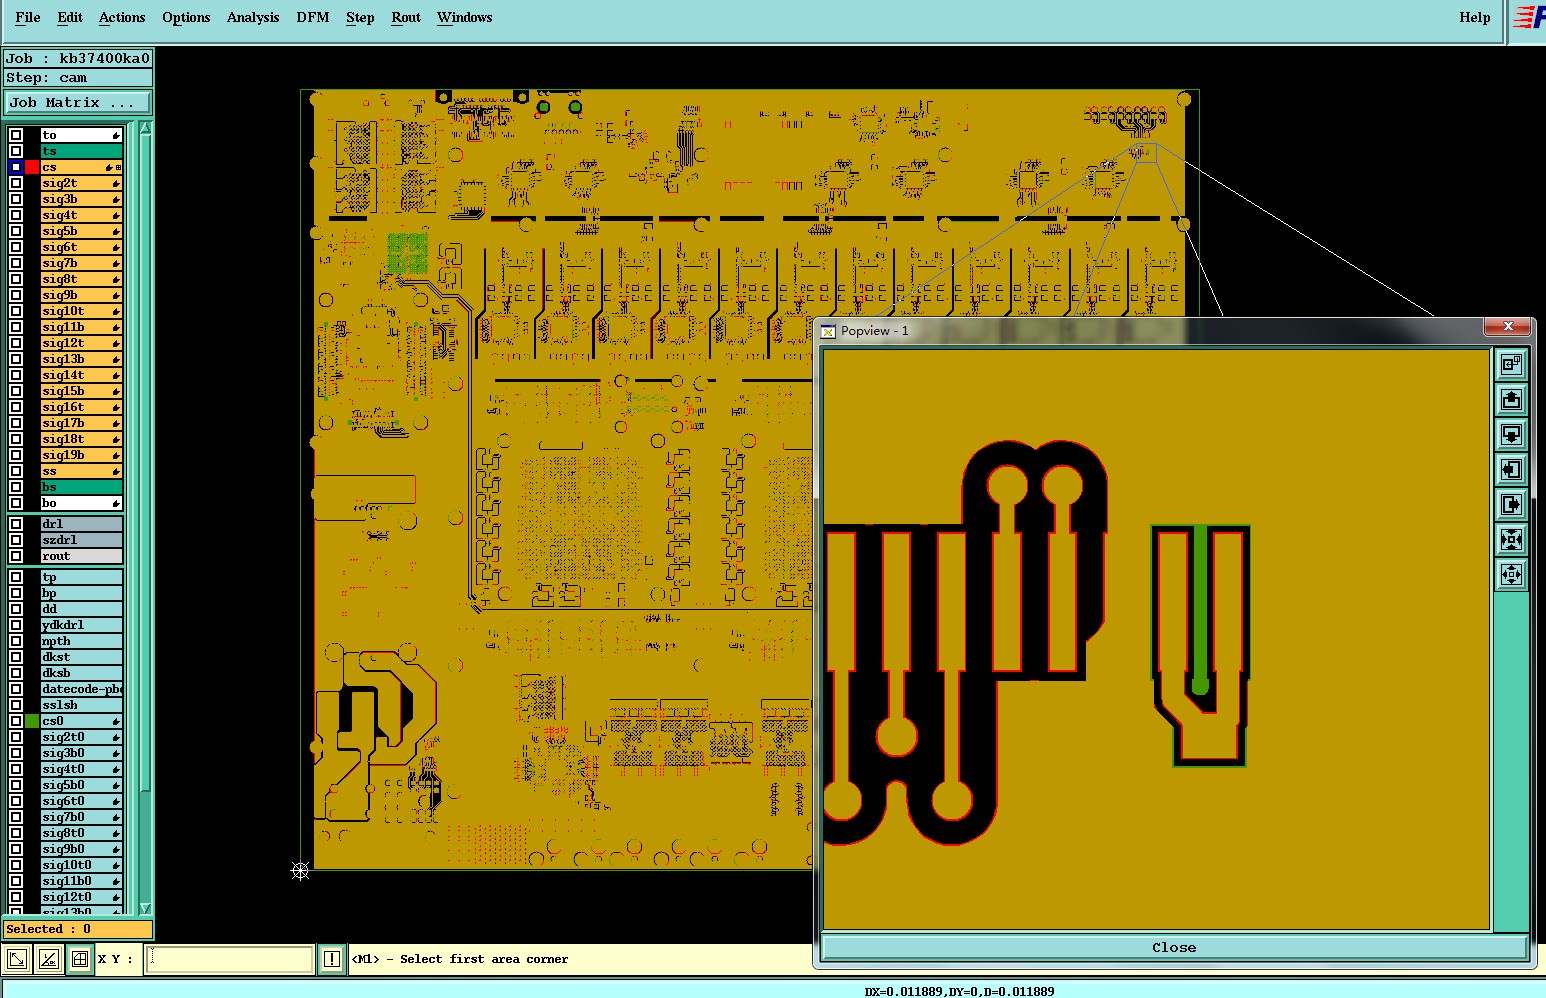
Task: Click the hand icon on the to layer
Action: coord(116,135)
